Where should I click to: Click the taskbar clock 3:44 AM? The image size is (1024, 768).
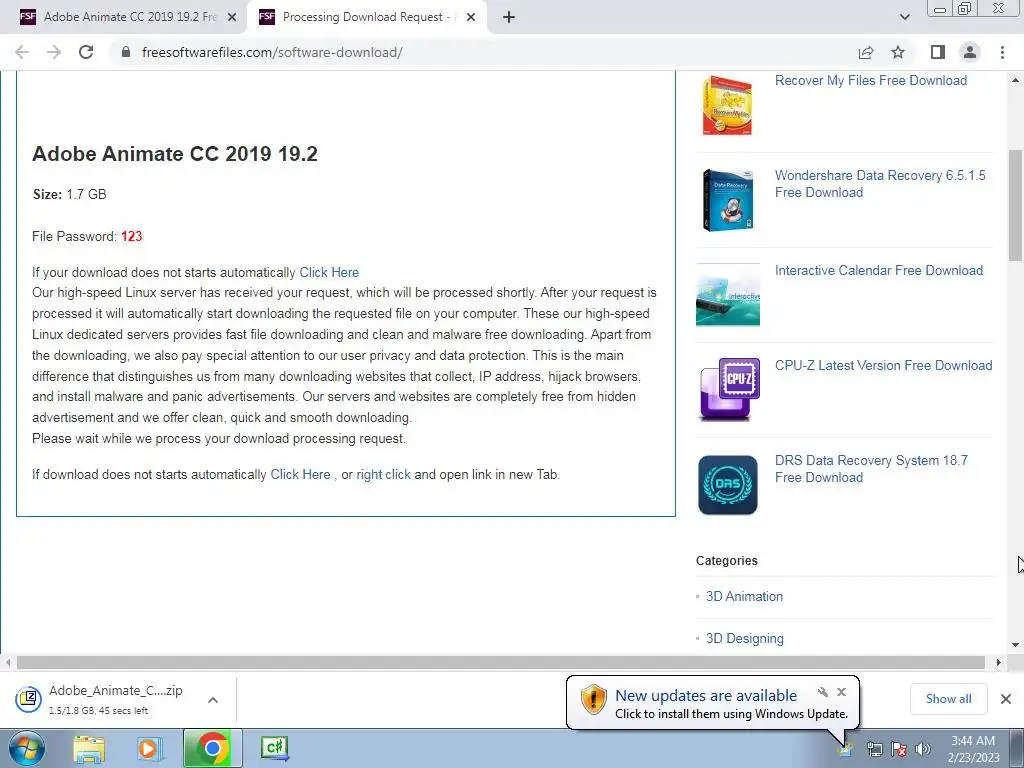[x=973, y=749]
